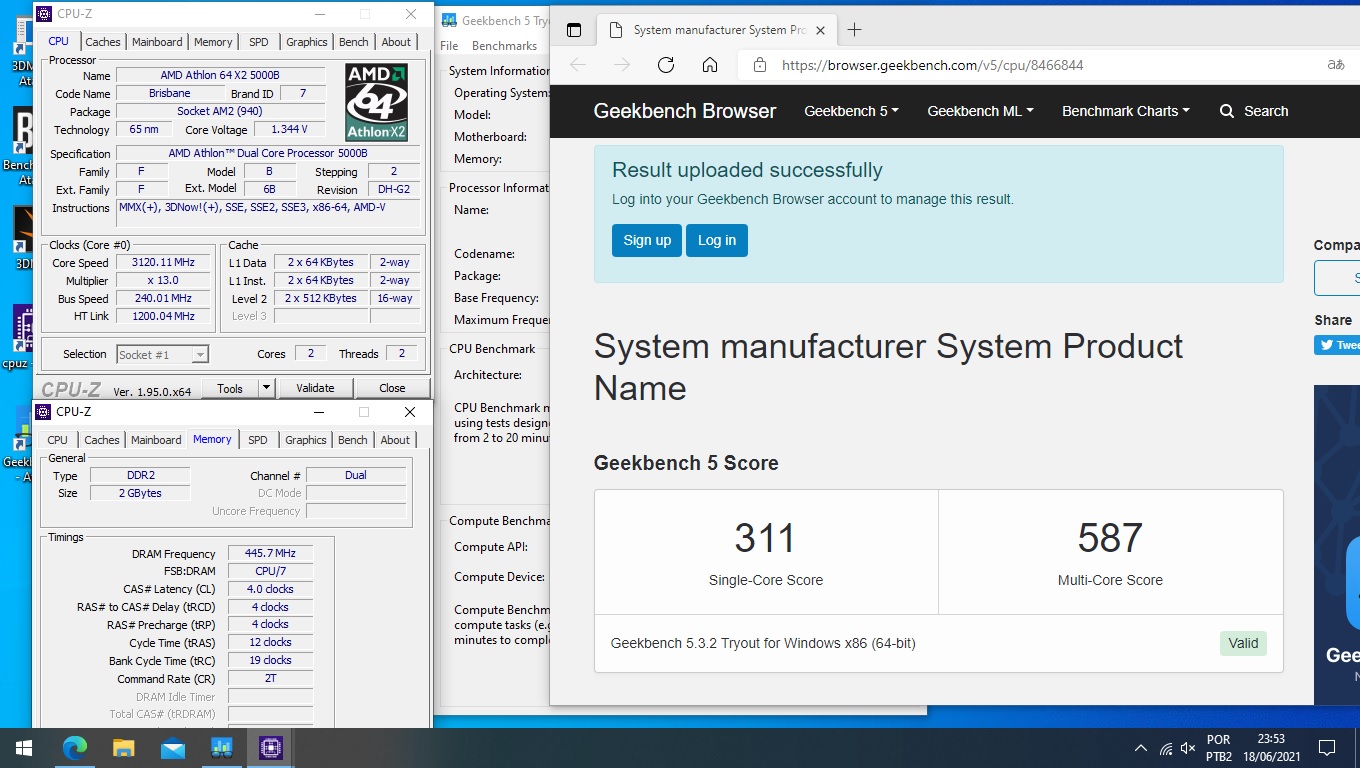Viewport: 1360px width, 768px height.
Task: Open File Explorer from the taskbar
Action: pyautogui.click(x=123, y=748)
